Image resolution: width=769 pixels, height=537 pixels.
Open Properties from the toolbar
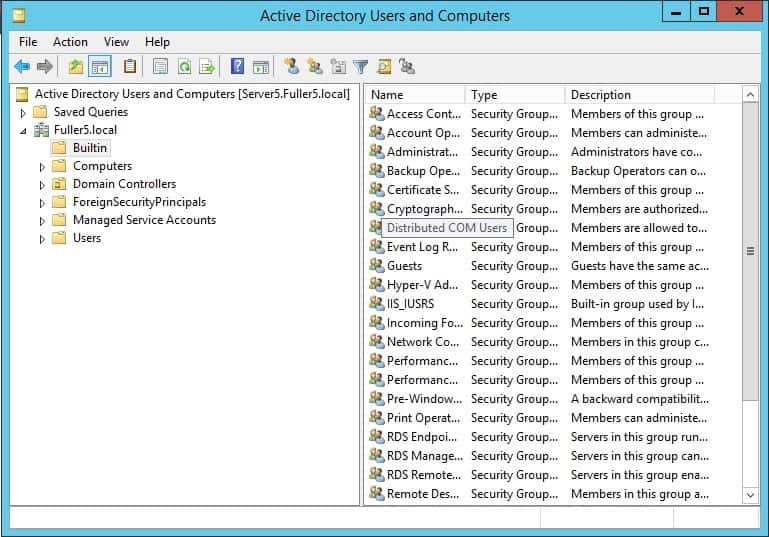[160, 66]
